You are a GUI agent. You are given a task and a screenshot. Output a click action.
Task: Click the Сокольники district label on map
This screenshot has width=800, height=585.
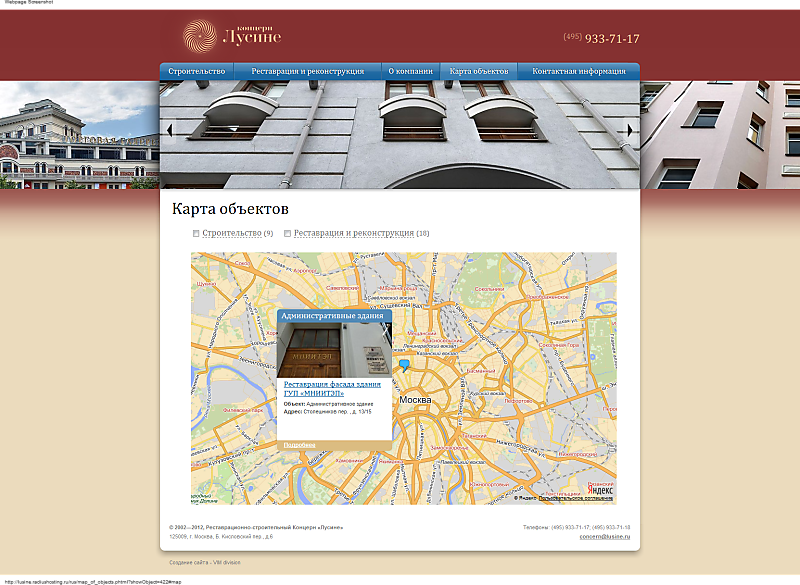click(489, 289)
